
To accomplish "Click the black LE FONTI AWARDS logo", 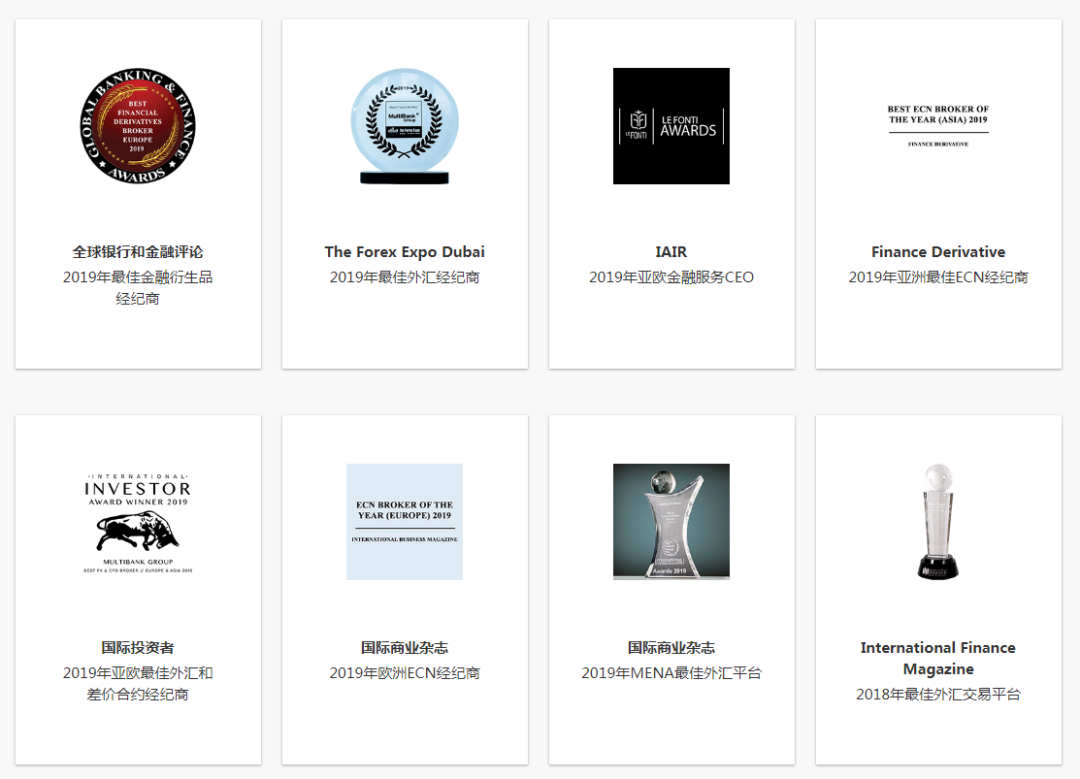I will pyautogui.click(x=671, y=125).
